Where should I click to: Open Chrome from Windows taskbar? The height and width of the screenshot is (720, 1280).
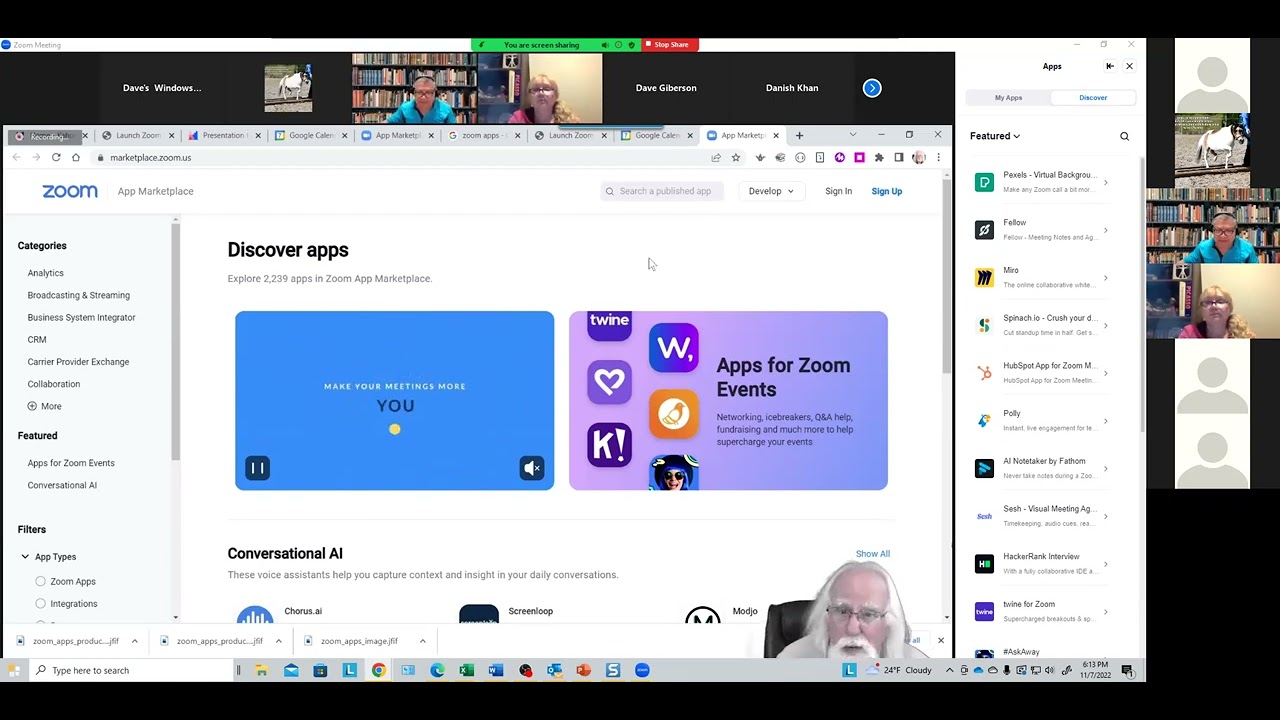click(379, 670)
